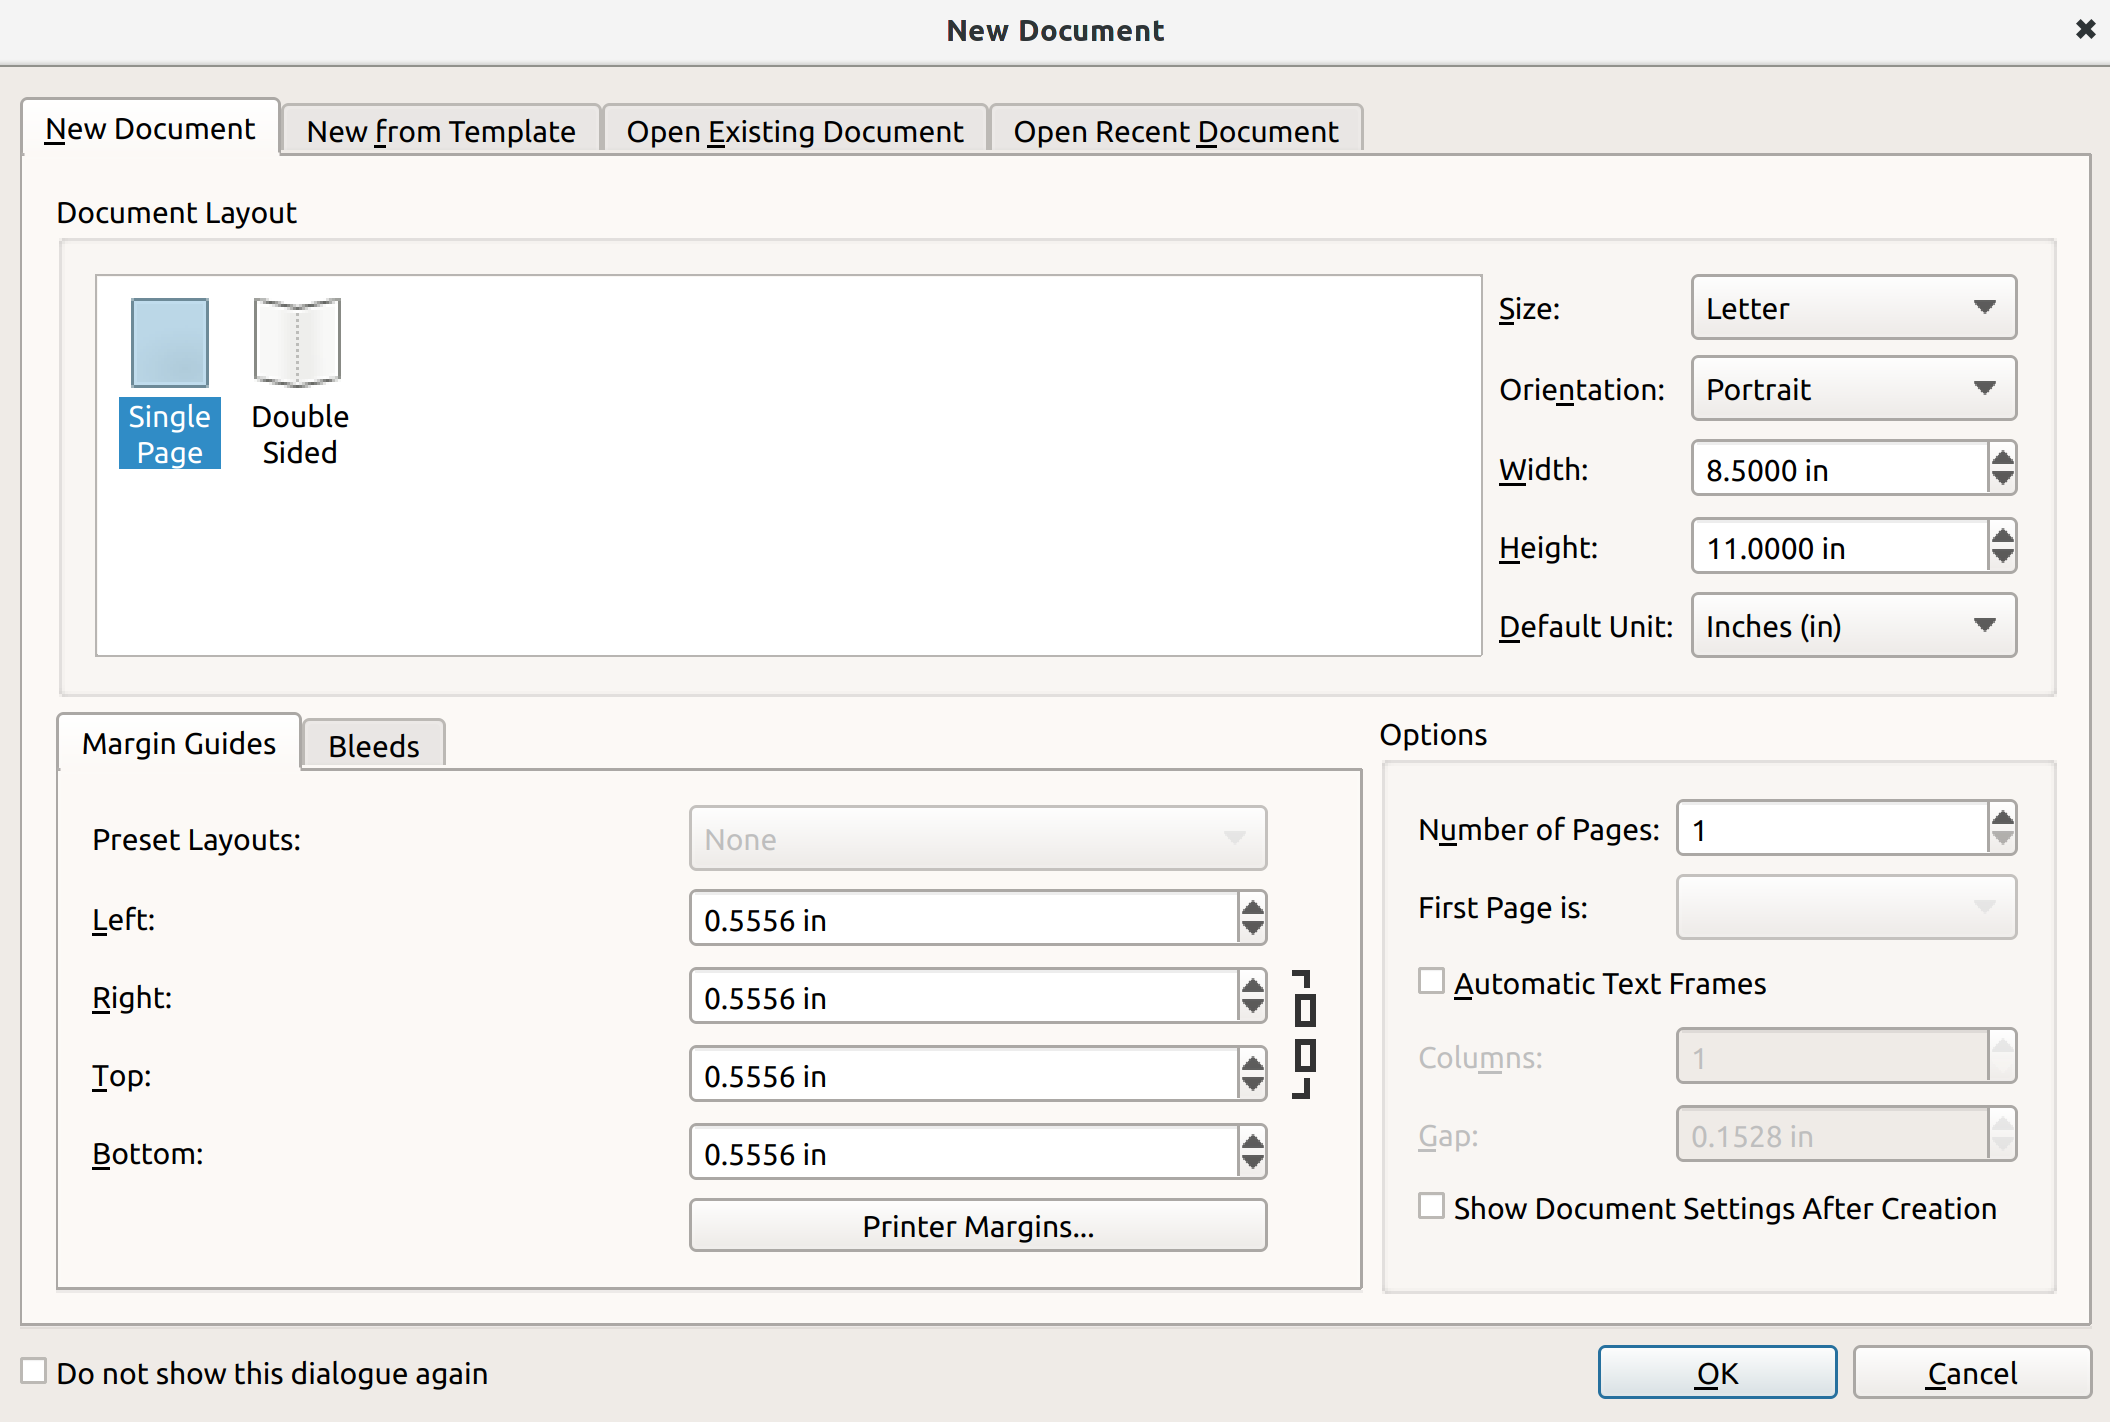Open the Size dropdown showing Letter
Screen dimensions: 2110x1422
click(x=1853, y=308)
